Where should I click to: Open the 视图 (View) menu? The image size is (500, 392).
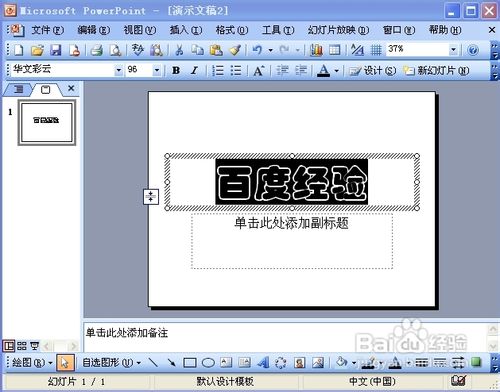pos(140,30)
